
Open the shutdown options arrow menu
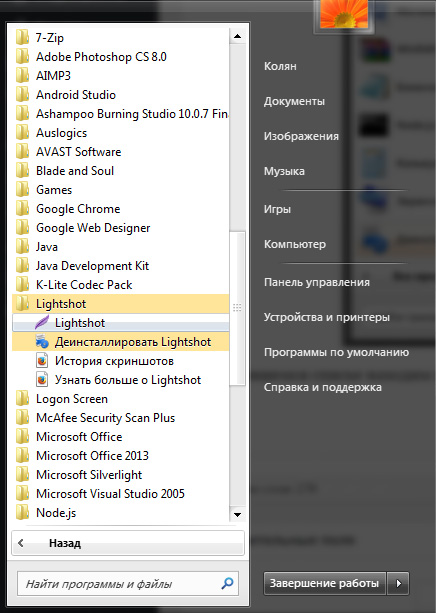point(398,583)
